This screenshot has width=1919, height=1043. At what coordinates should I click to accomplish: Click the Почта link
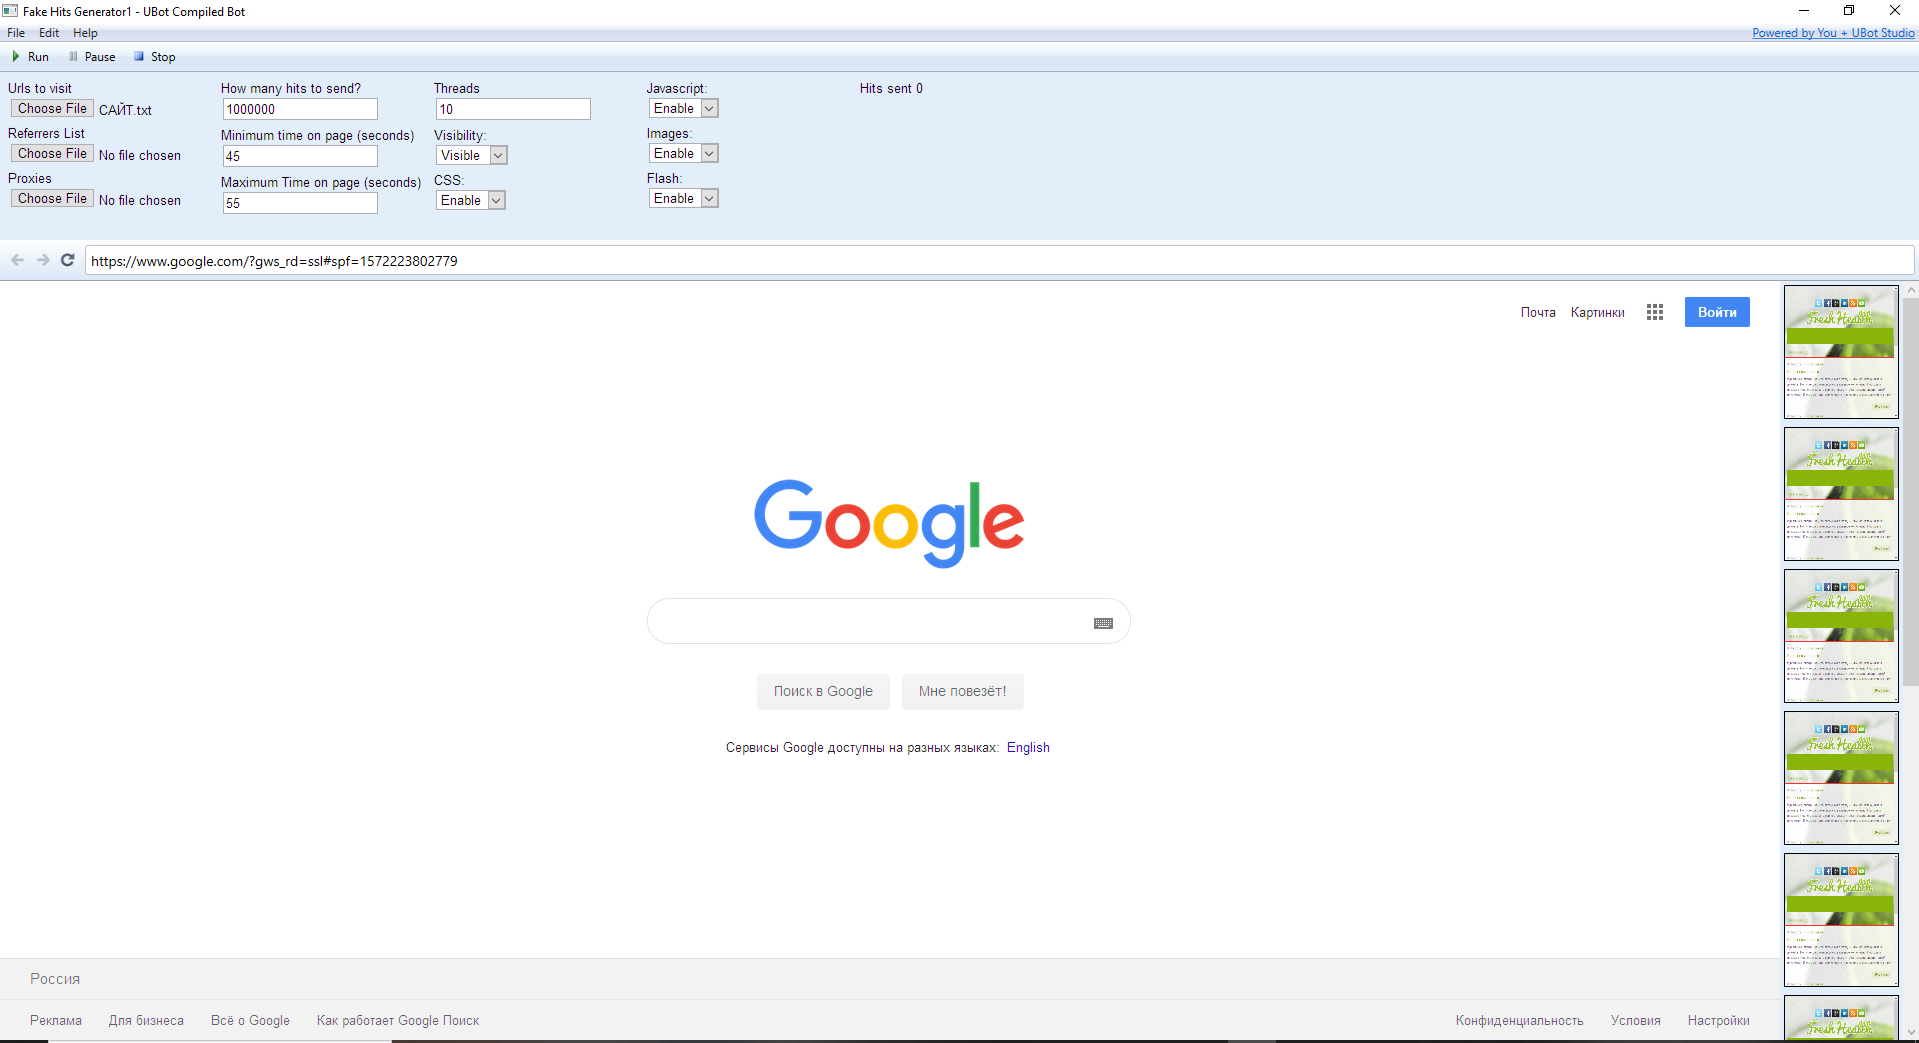1538,312
